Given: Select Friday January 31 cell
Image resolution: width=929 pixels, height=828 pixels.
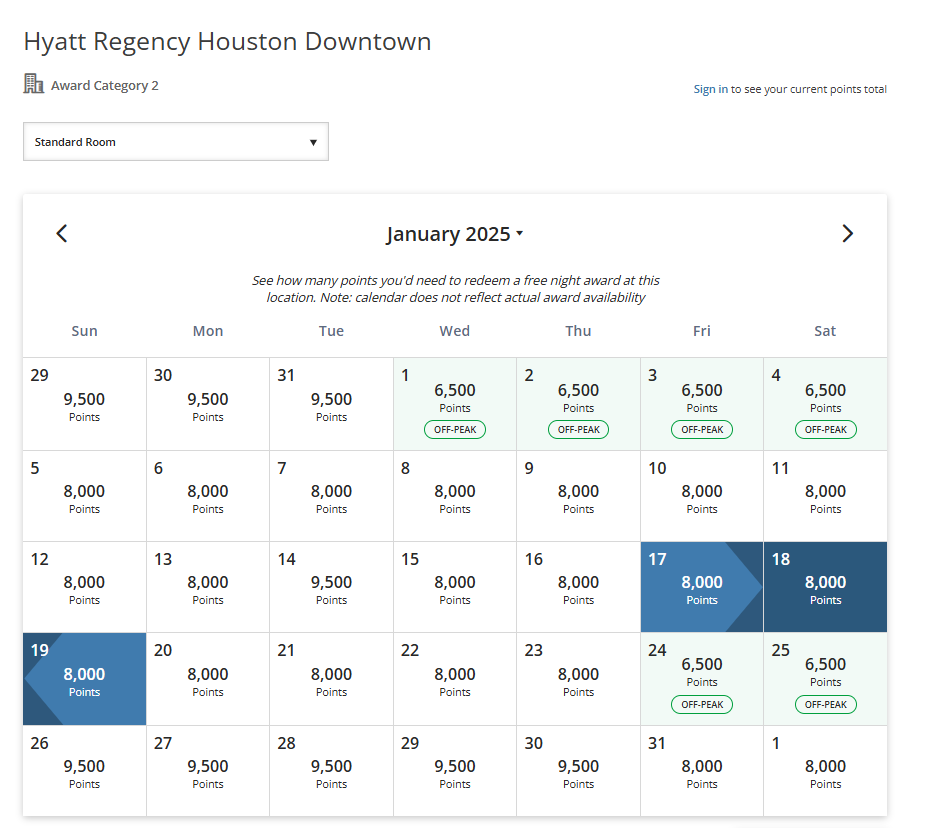Looking at the screenshot, I should (702, 771).
